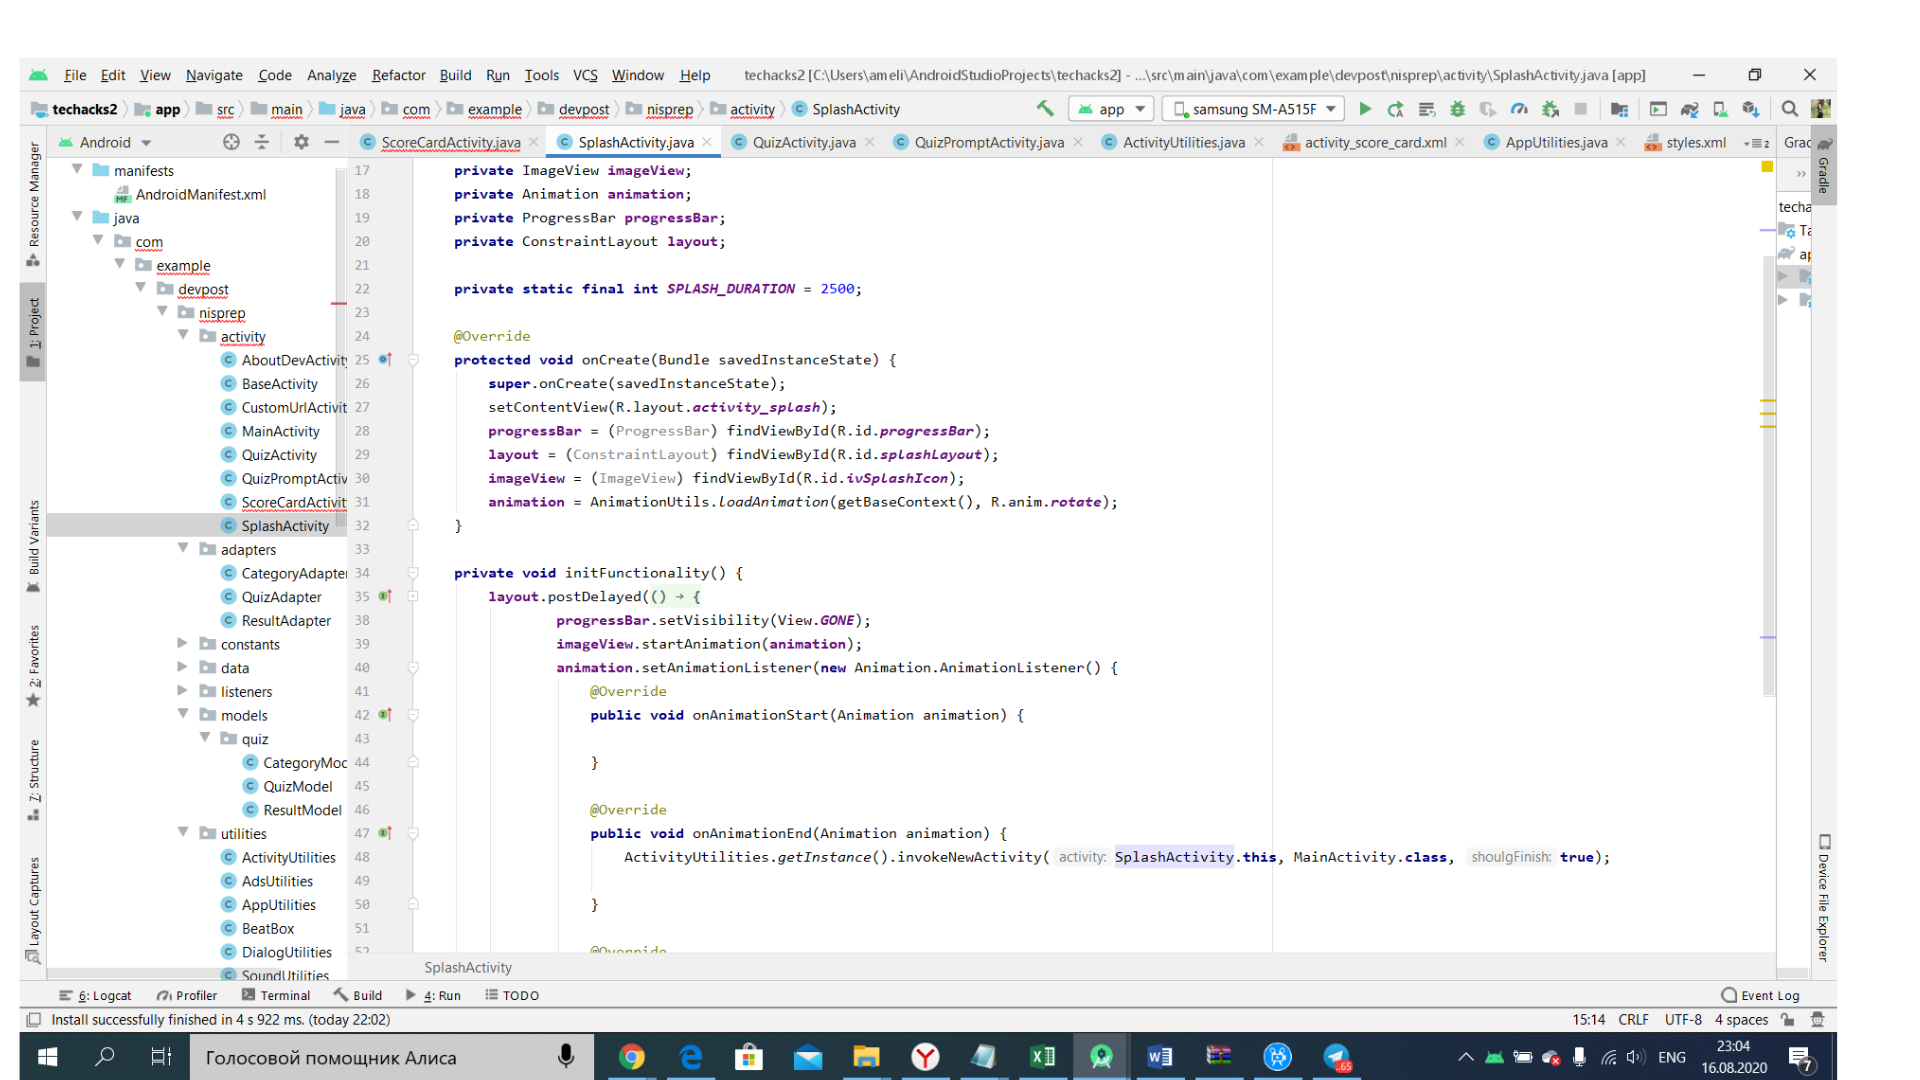This screenshot has width=1920, height=1080.
Task: Select MainActivity in project tree
Action: point(280,431)
